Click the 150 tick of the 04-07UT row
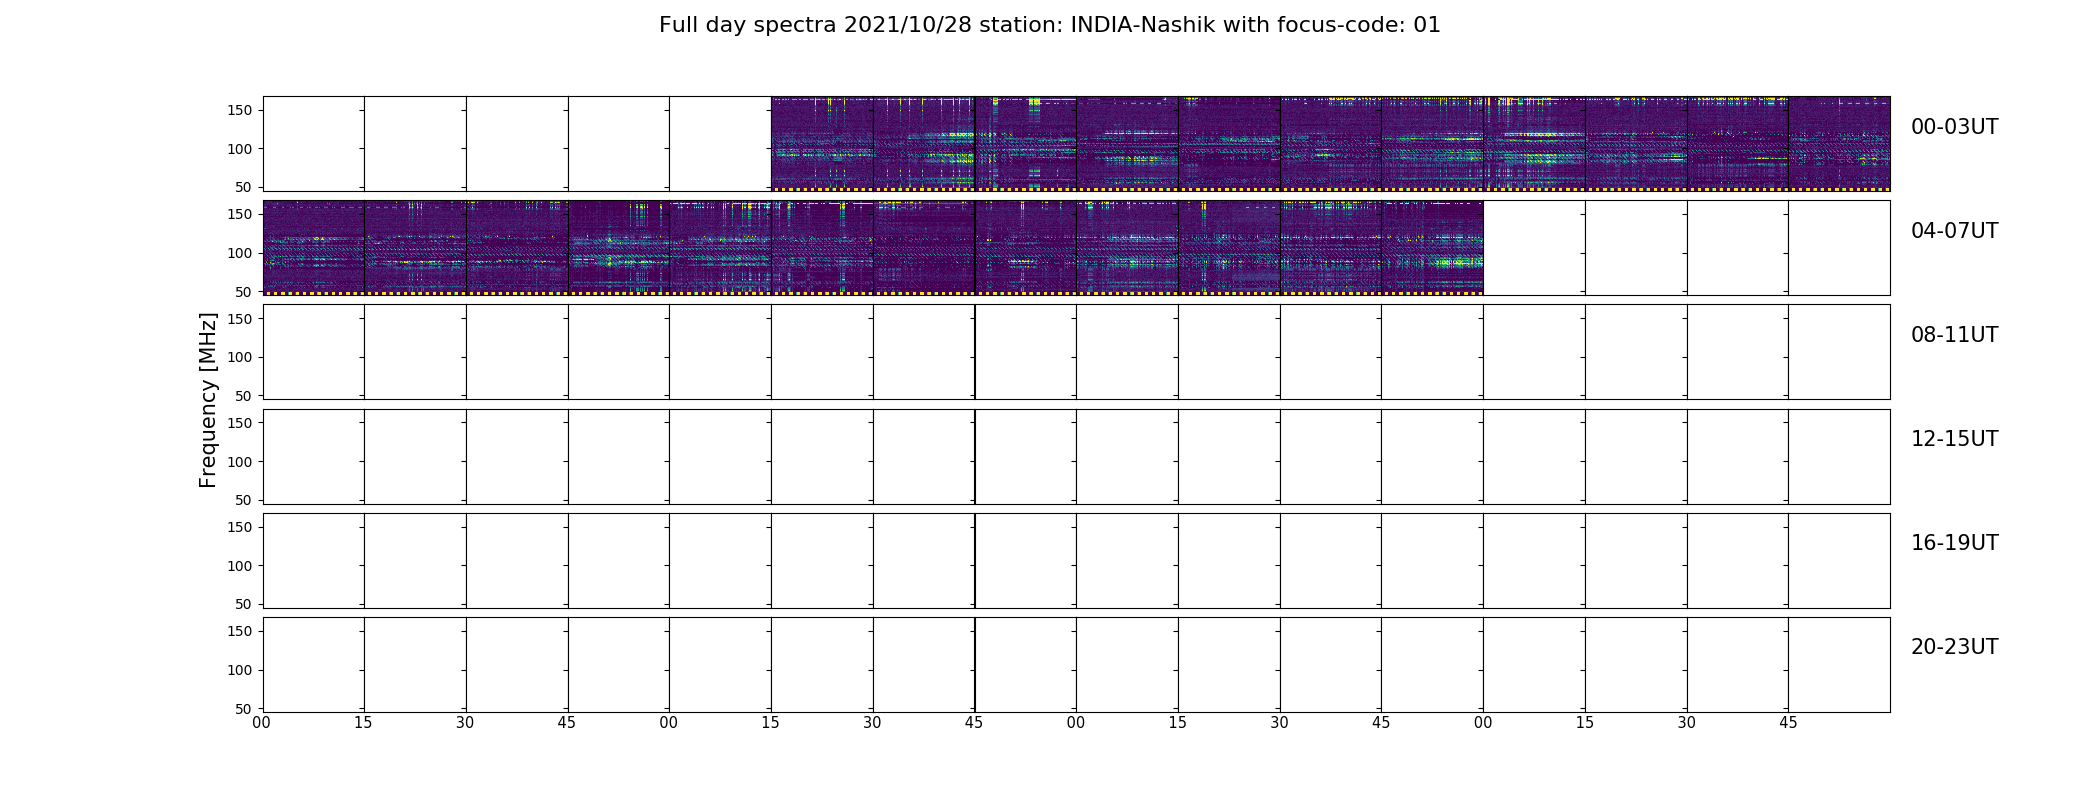This screenshot has width=2100, height=800. pyautogui.click(x=239, y=214)
